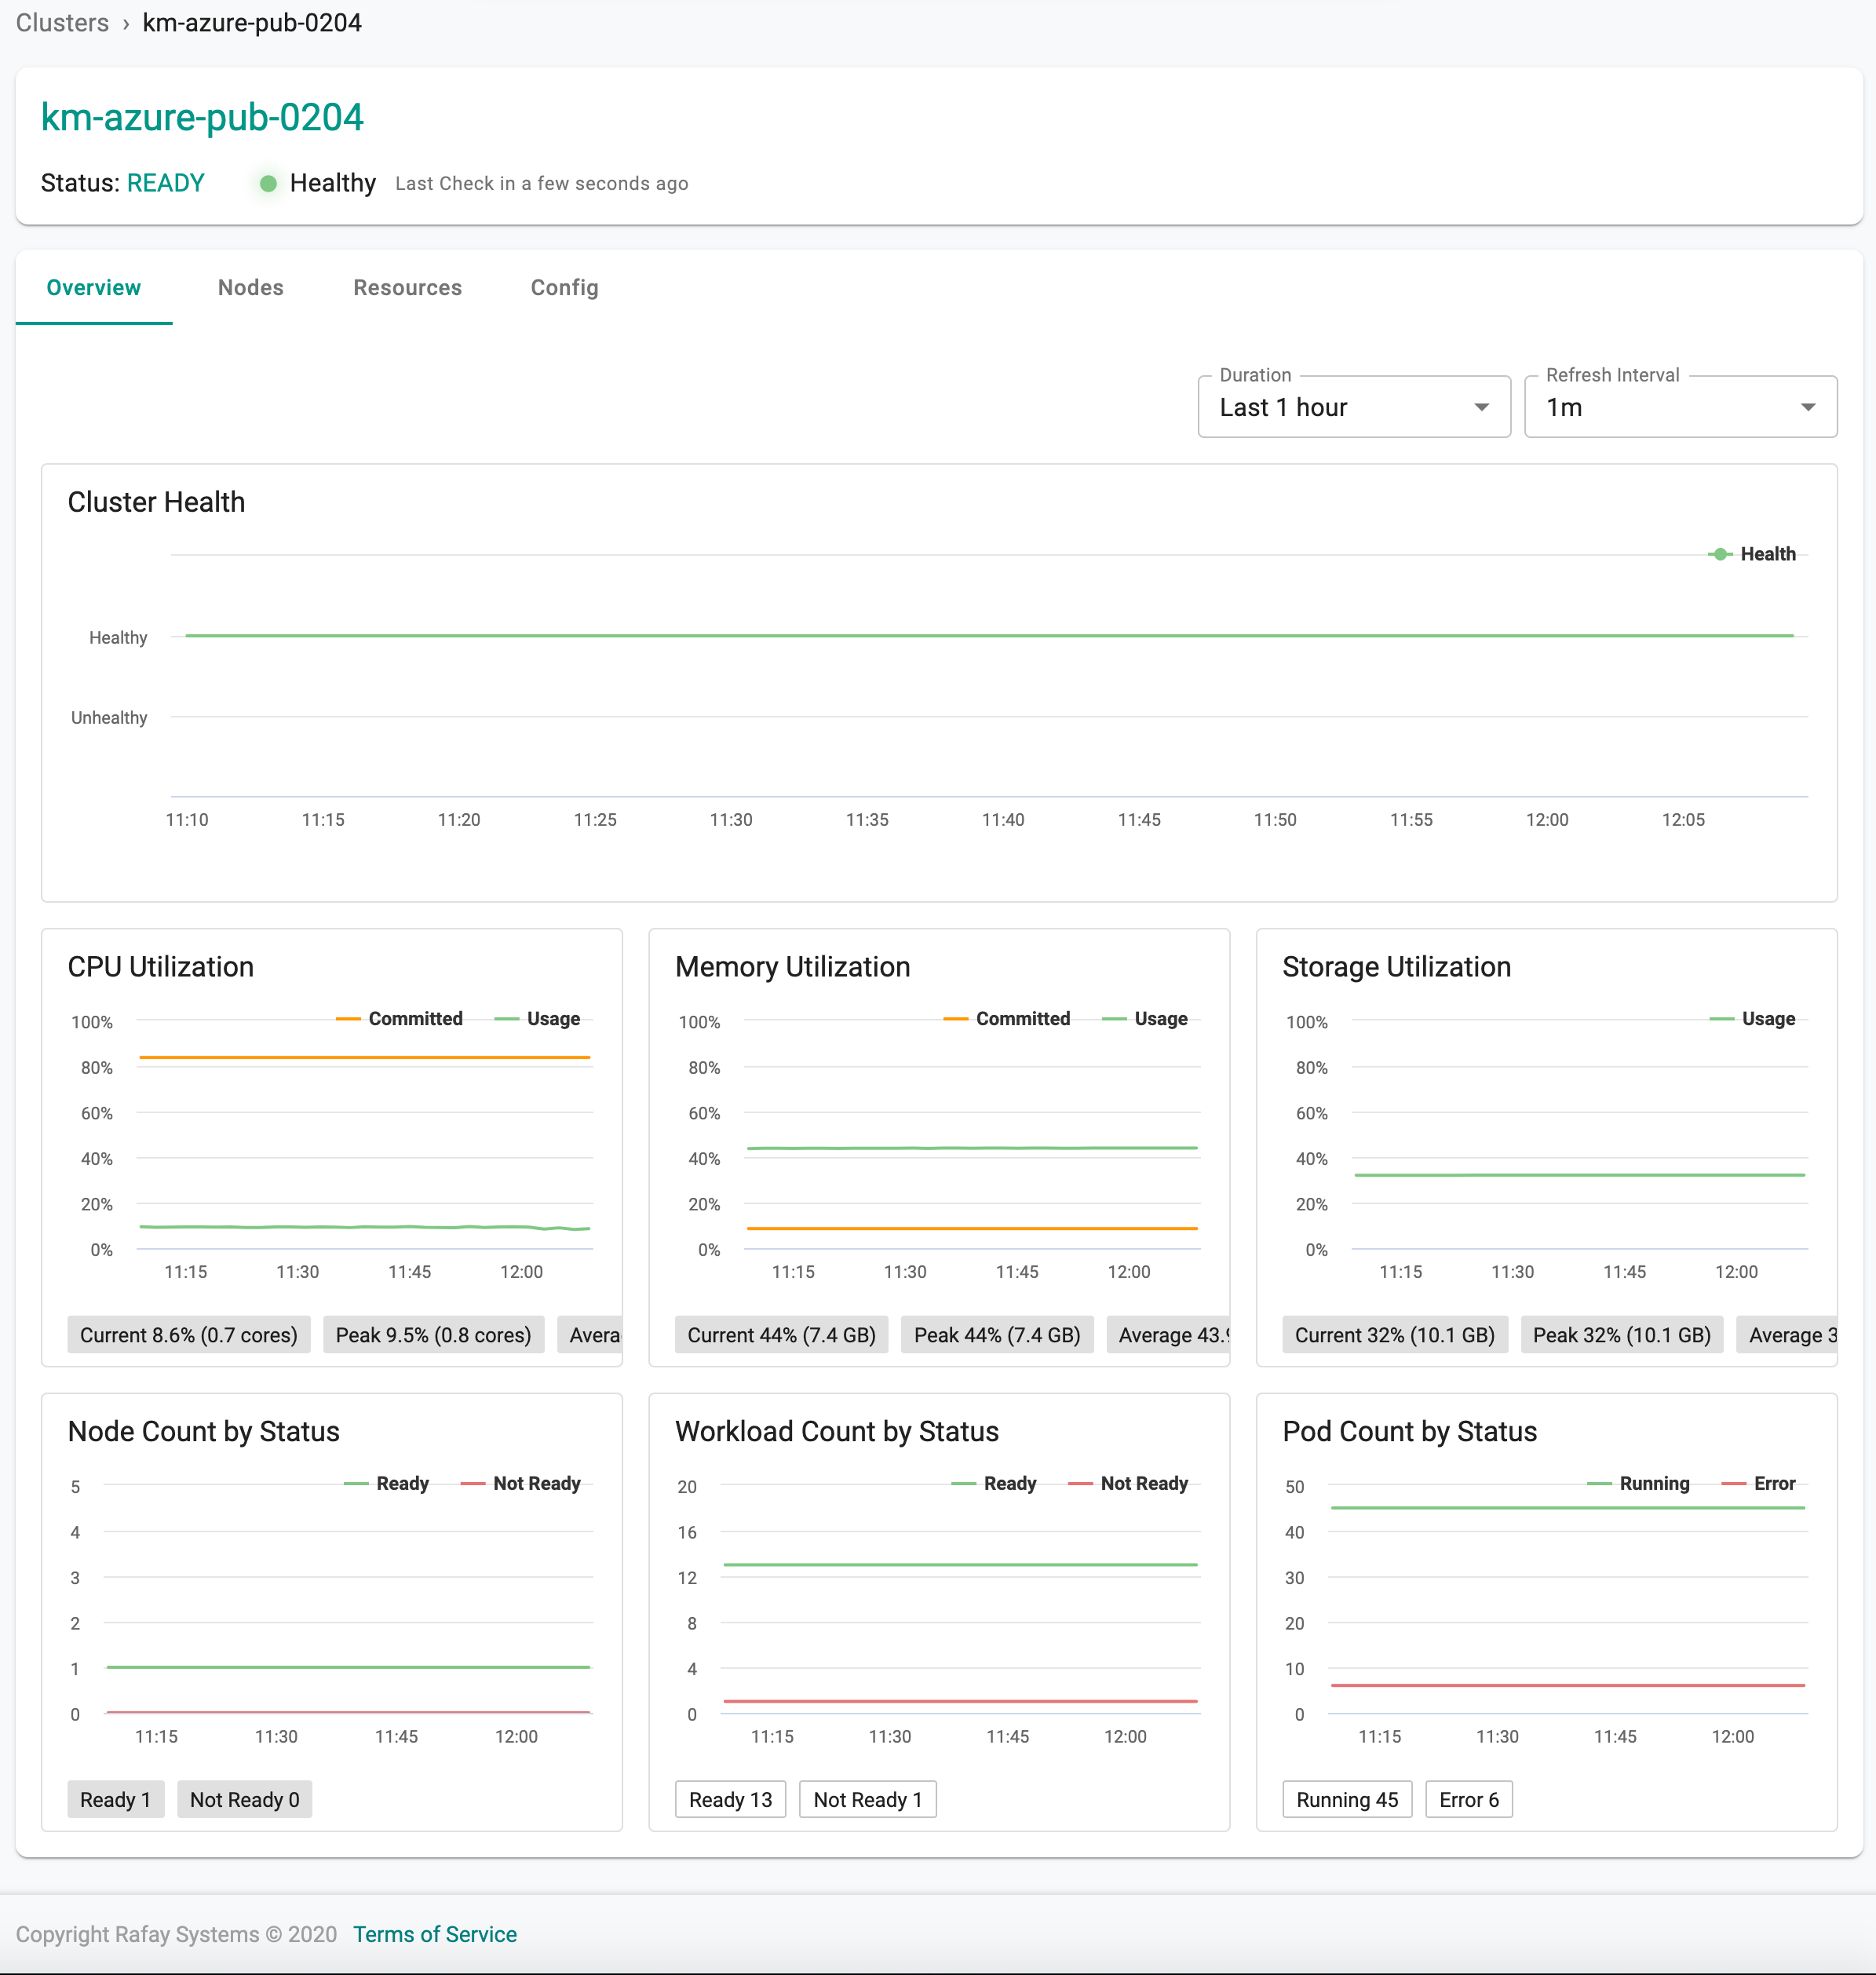
Task: Toggle Ready legend in Workload Count chart
Action: pyautogui.click(x=994, y=1483)
